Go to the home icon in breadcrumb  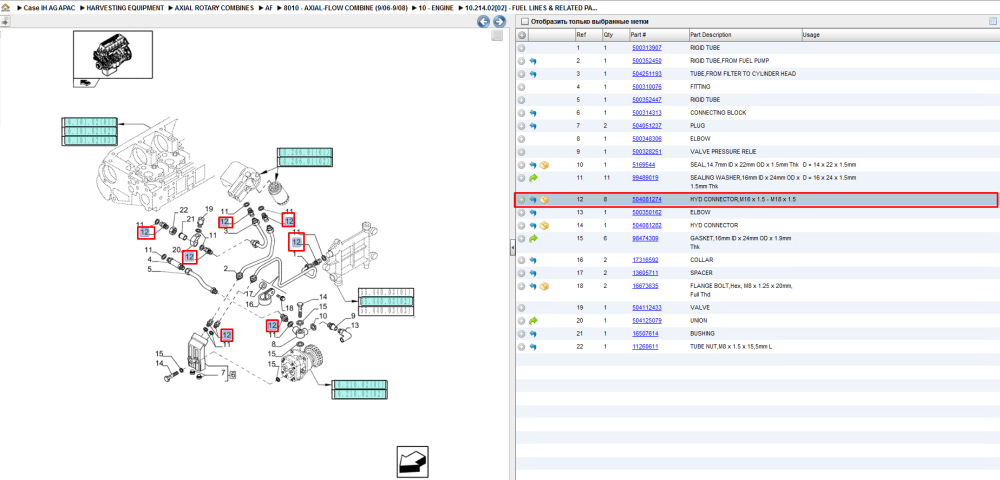pos(5,8)
